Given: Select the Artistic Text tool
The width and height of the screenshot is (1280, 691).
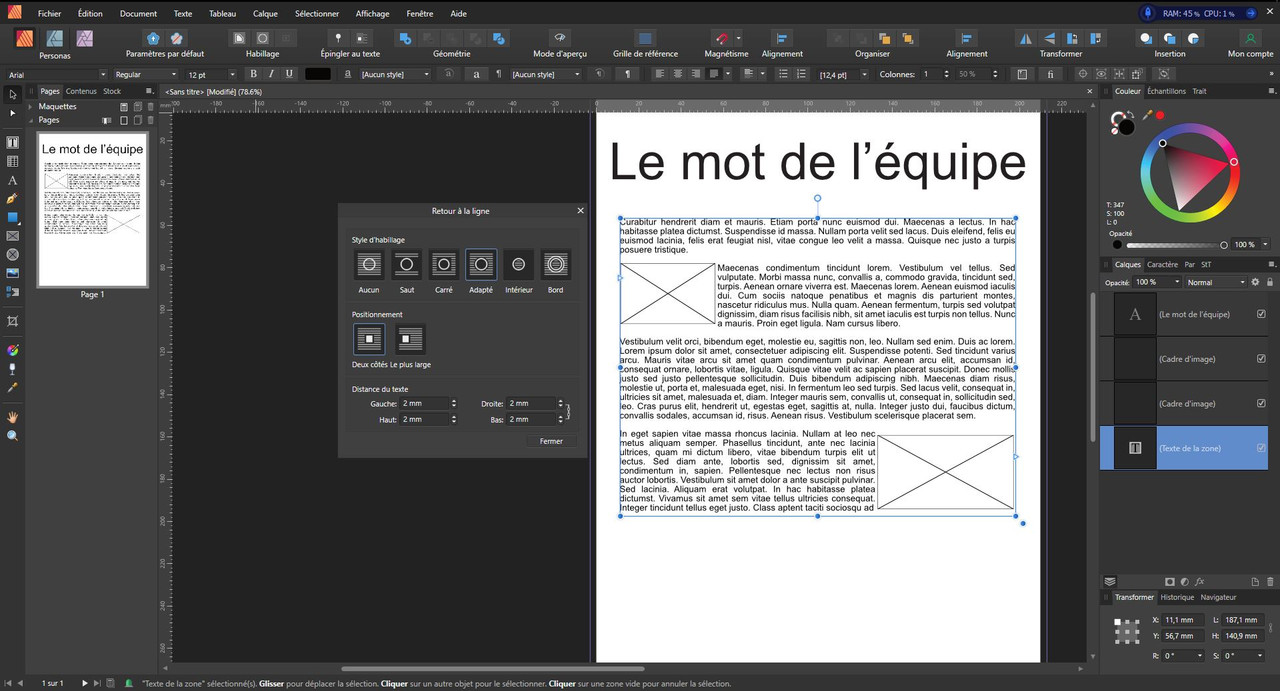Looking at the screenshot, I should pos(12,180).
